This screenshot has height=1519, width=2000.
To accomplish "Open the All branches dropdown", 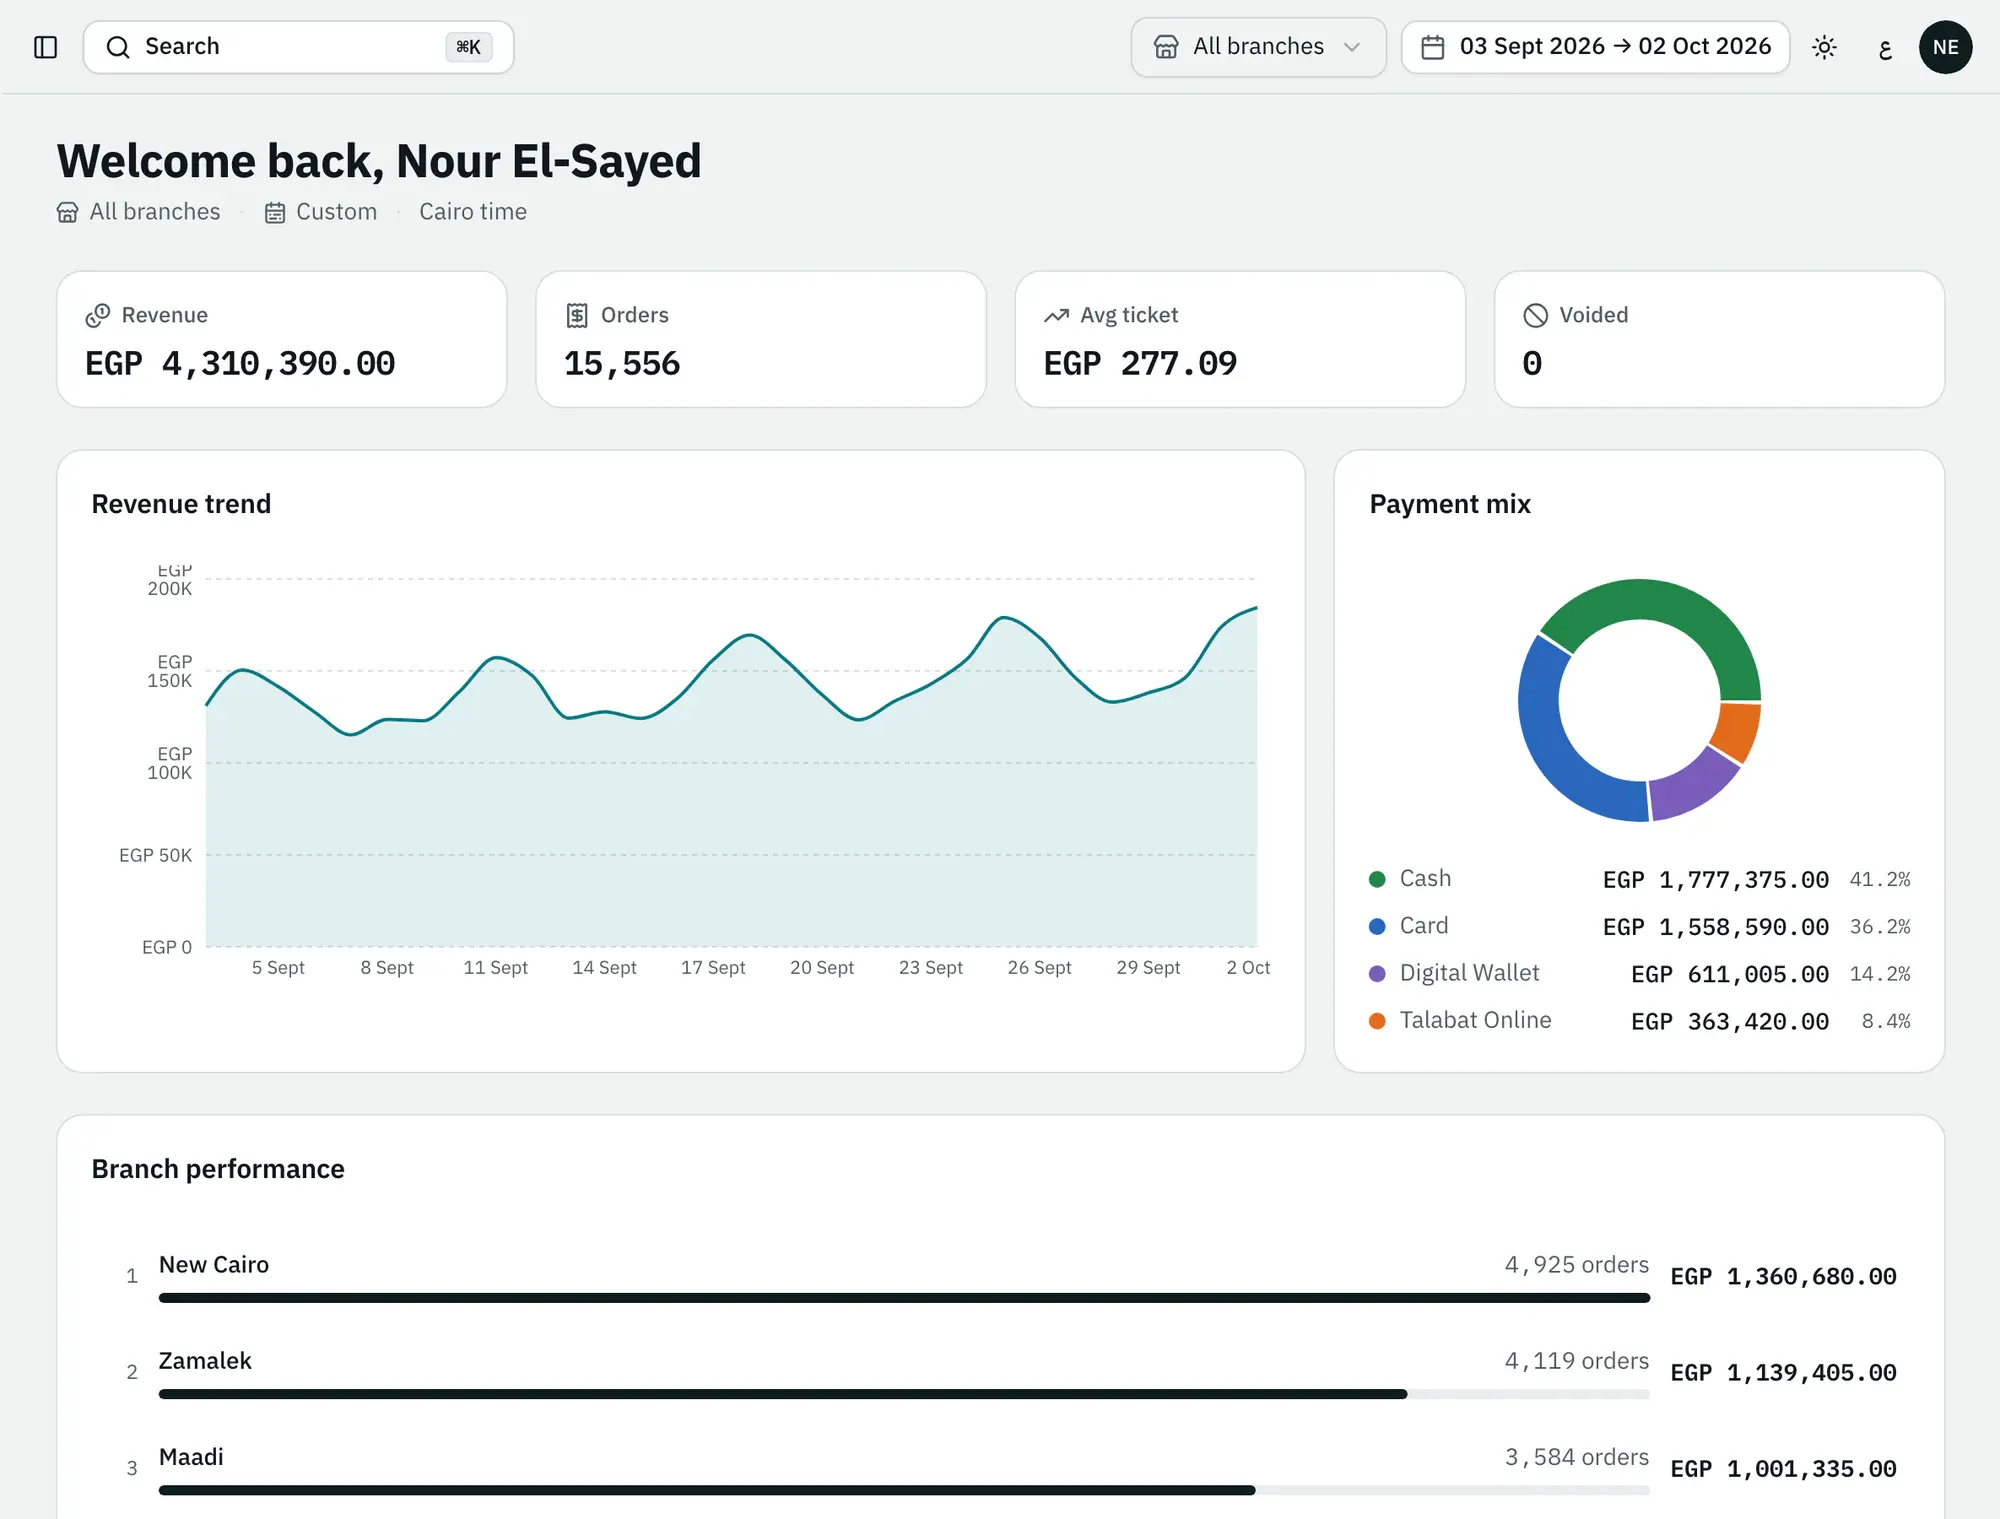I will click(x=1258, y=47).
